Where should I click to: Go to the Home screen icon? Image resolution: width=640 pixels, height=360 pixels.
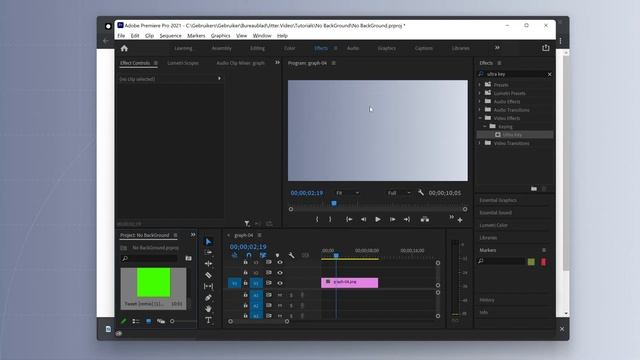click(124, 48)
